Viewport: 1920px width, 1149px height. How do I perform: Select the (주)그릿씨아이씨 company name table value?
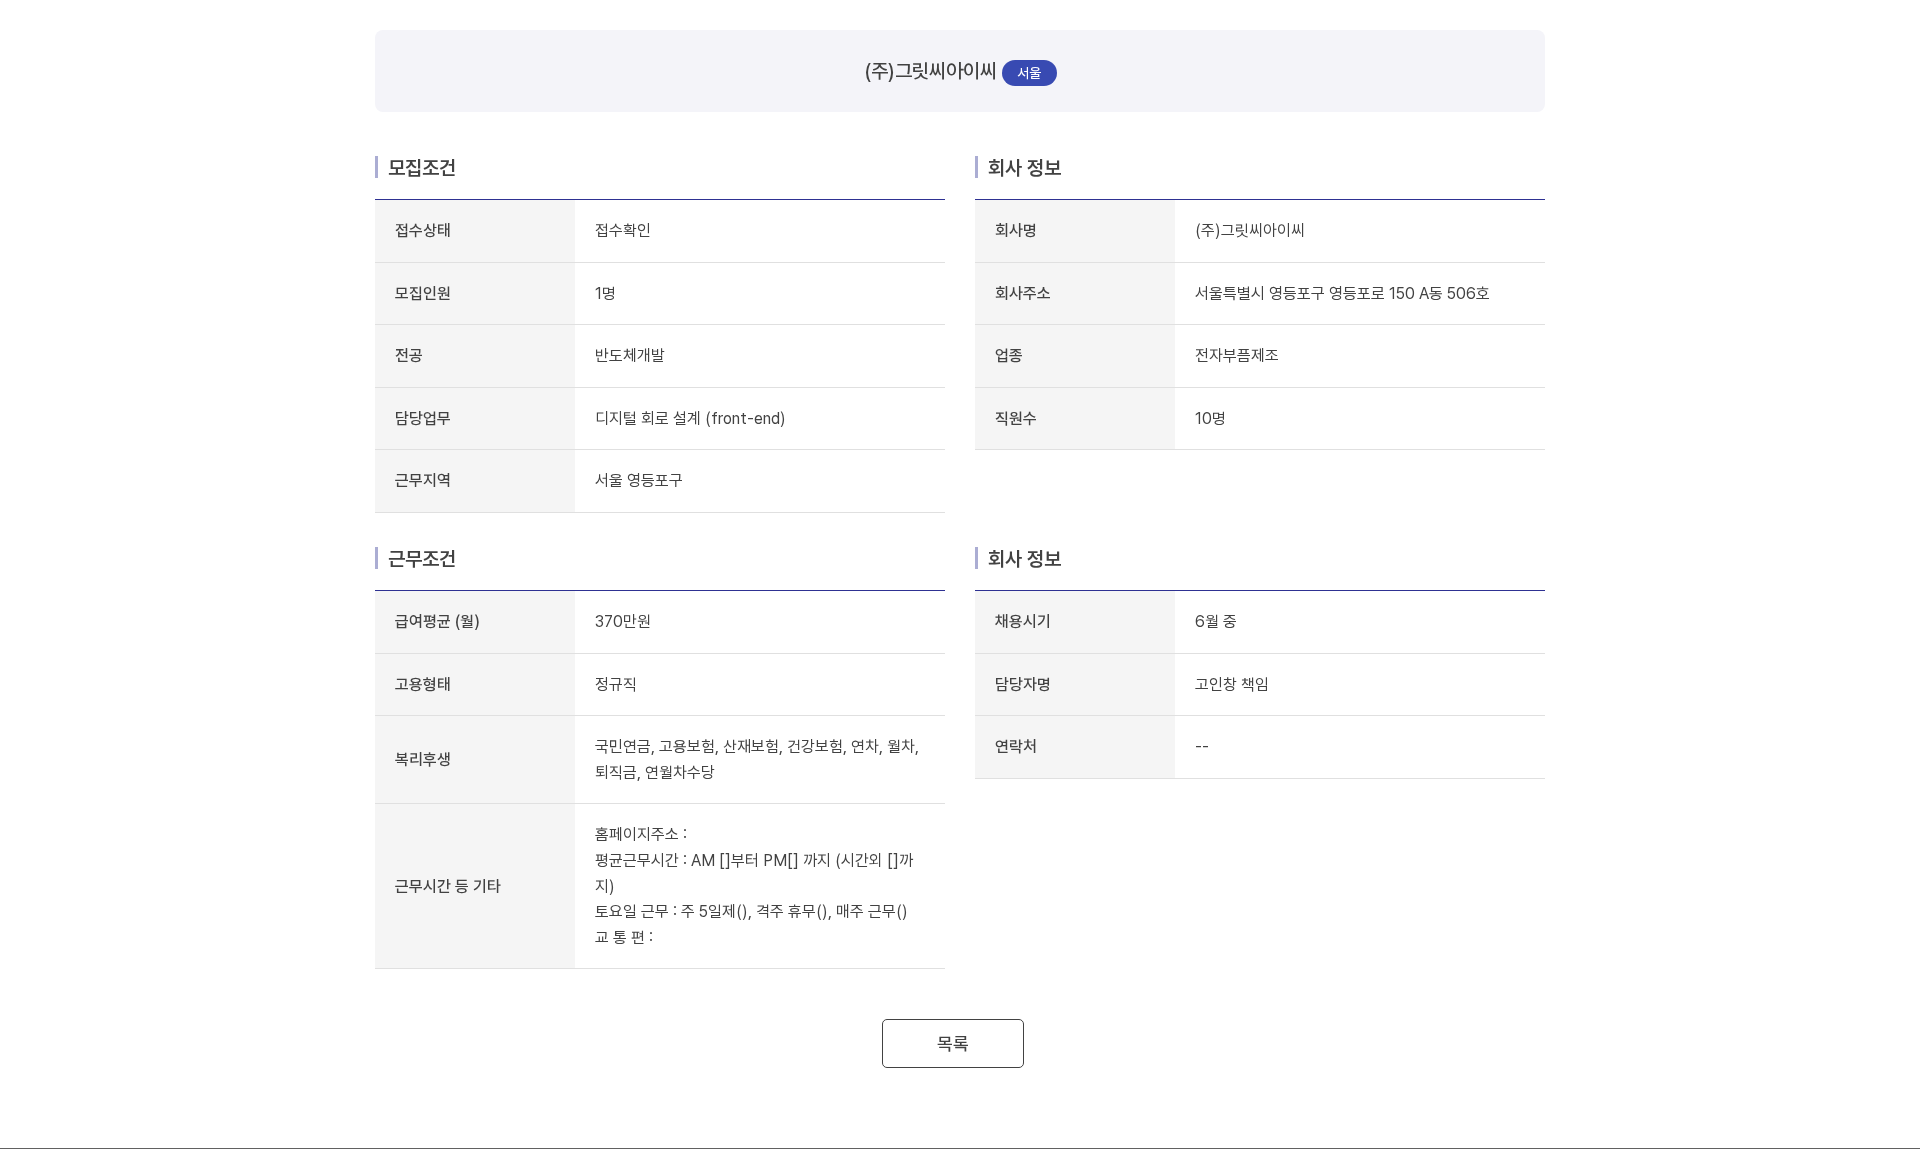pyautogui.click(x=1249, y=230)
